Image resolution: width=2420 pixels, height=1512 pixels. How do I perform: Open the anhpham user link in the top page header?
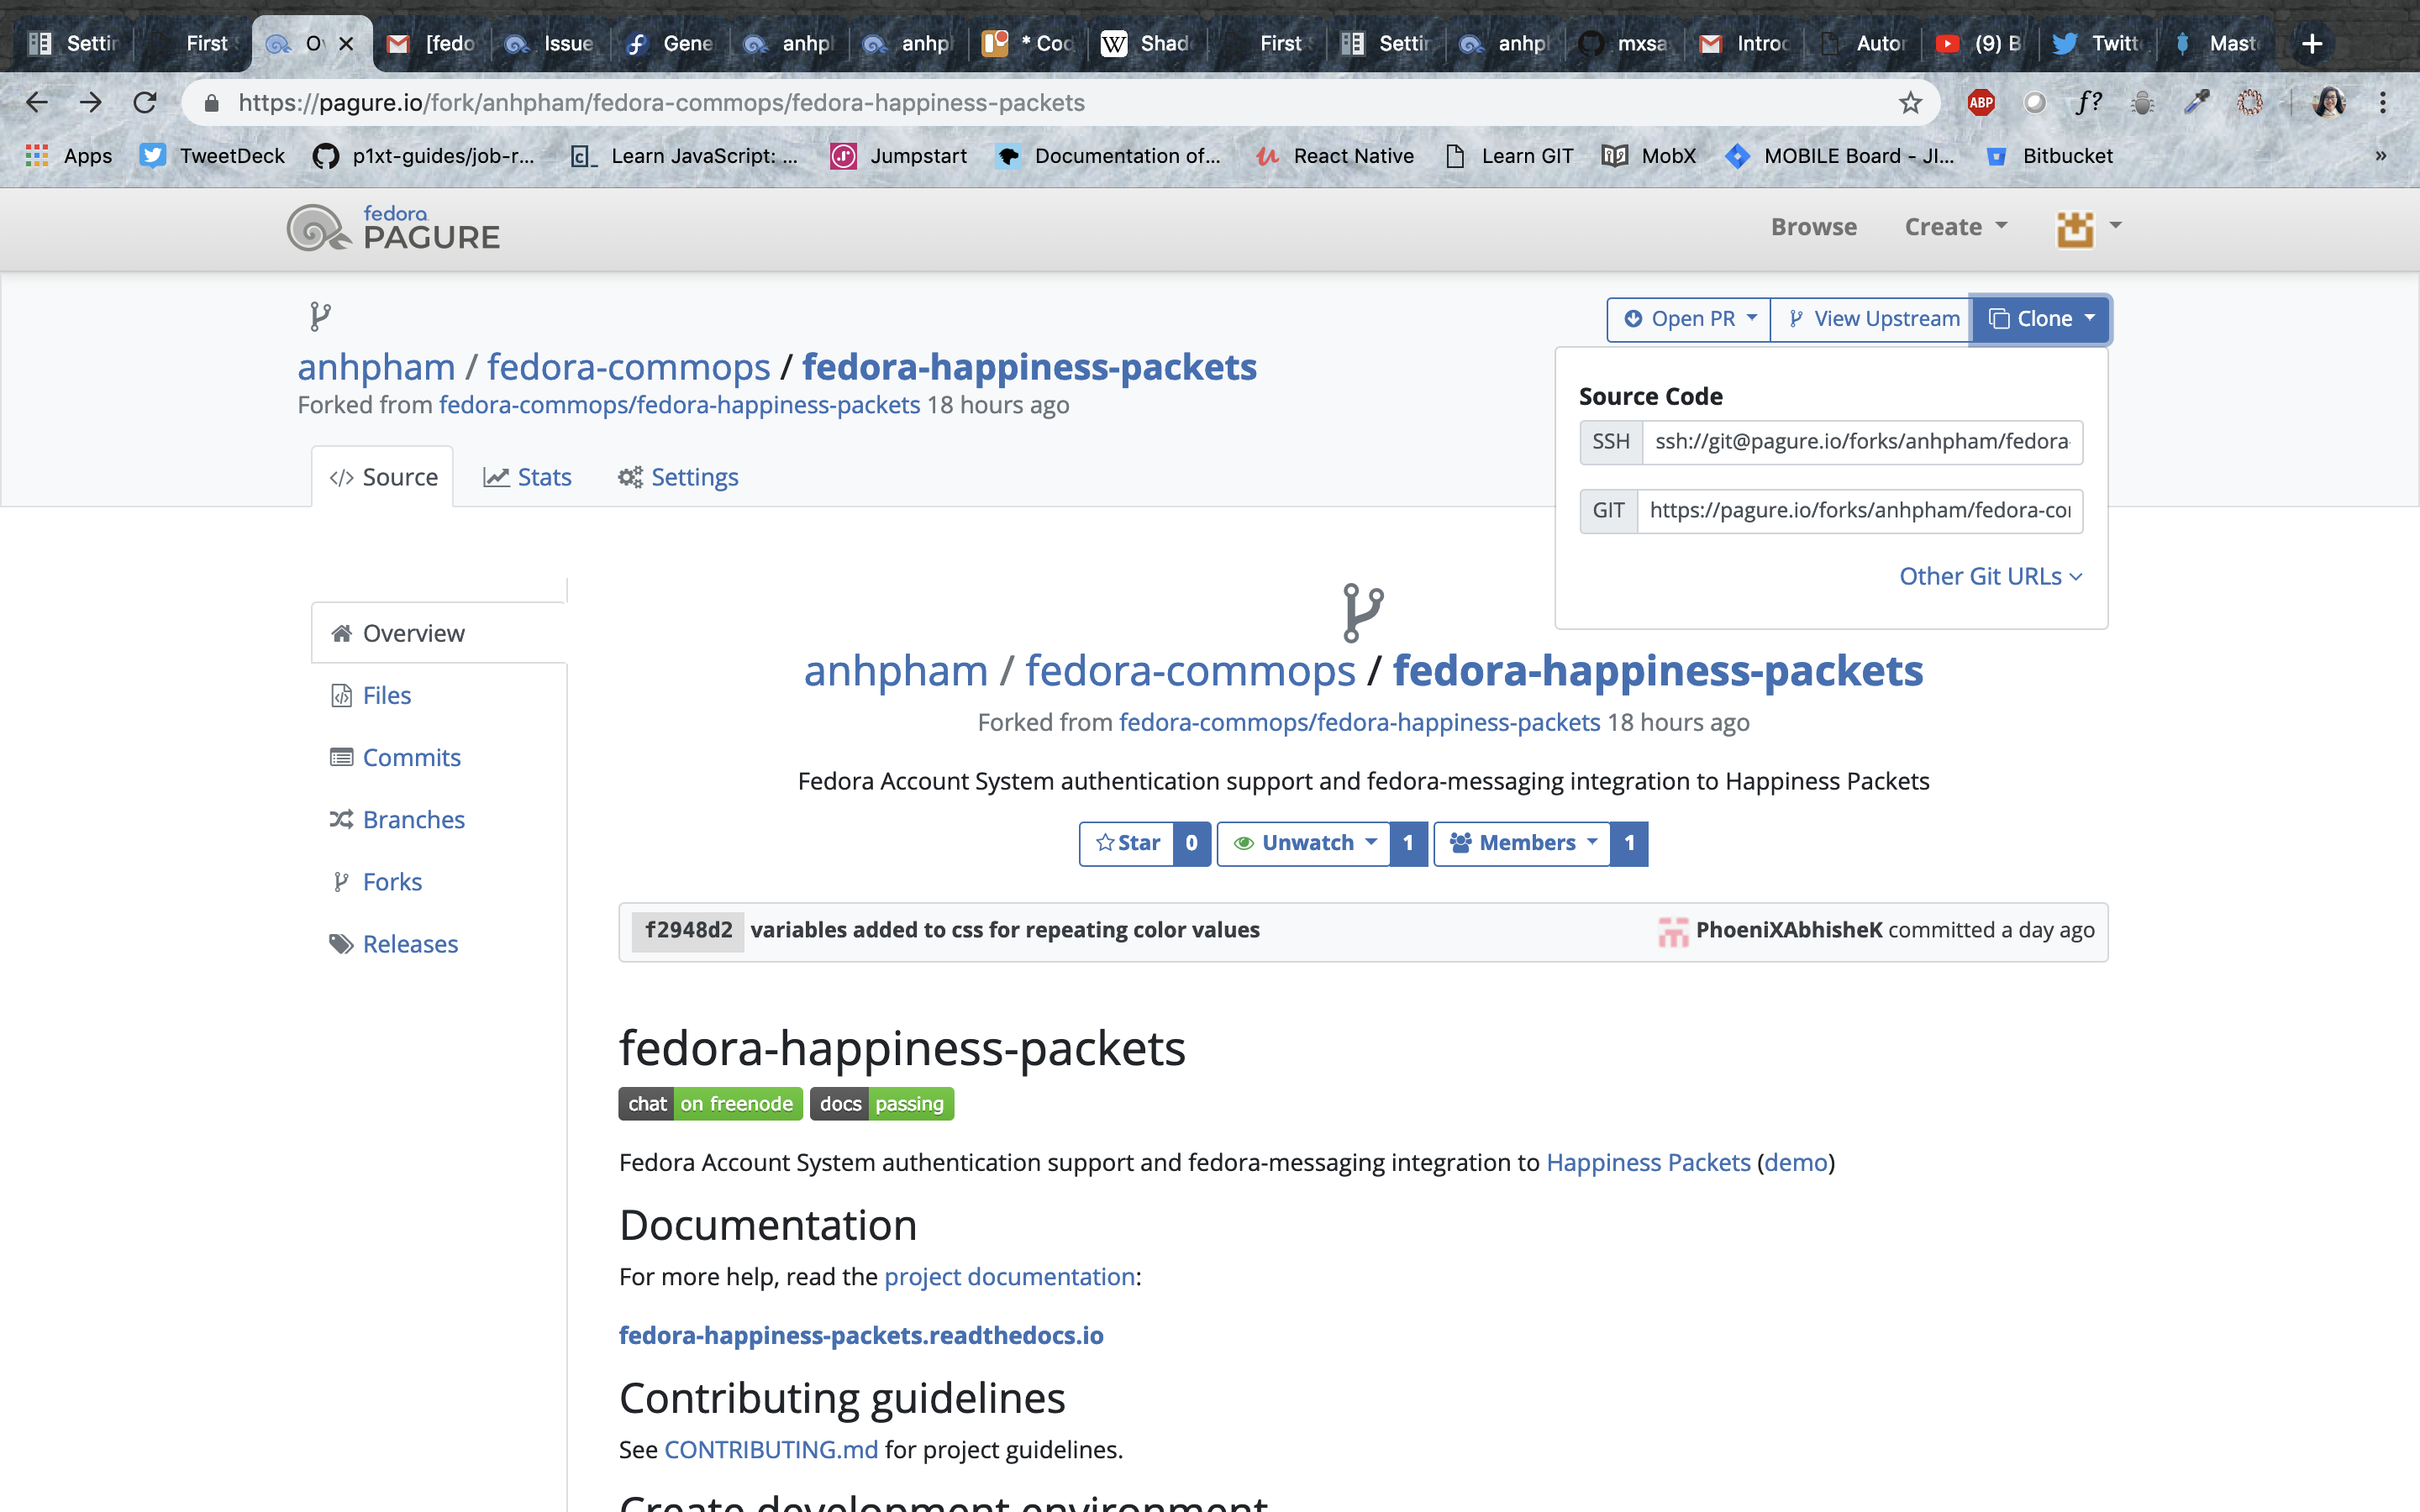376,367
